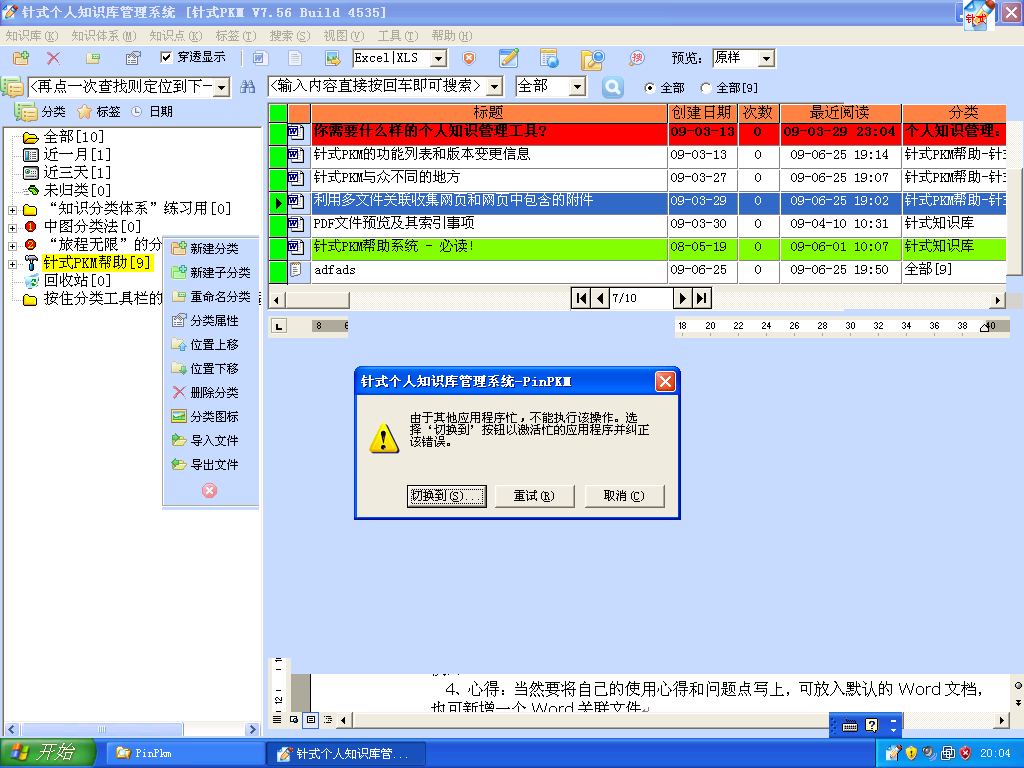Click the 取消 button in dialog
The height and width of the screenshot is (768, 1024).
pyautogui.click(x=623, y=496)
